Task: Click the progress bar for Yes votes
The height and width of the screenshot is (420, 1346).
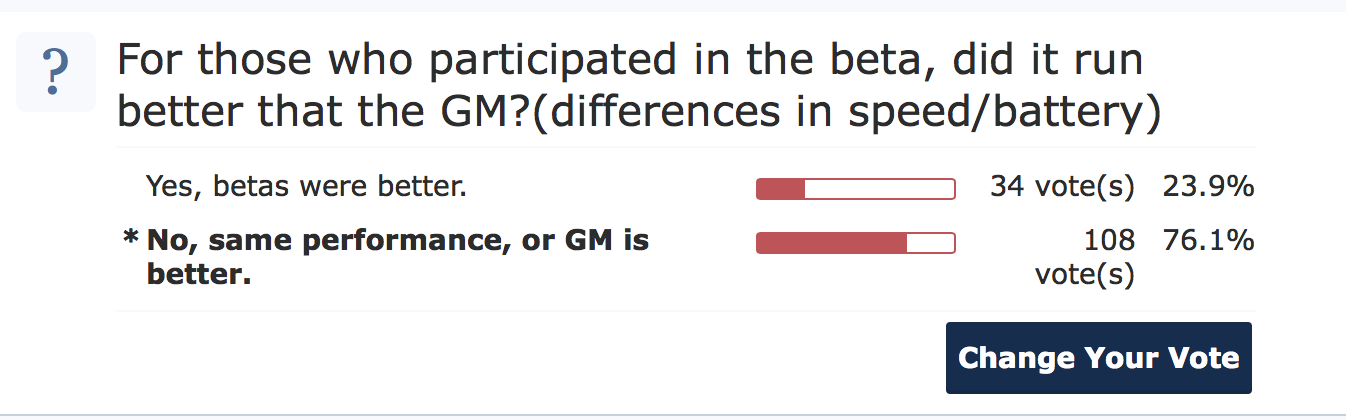Action: pos(856,189)
